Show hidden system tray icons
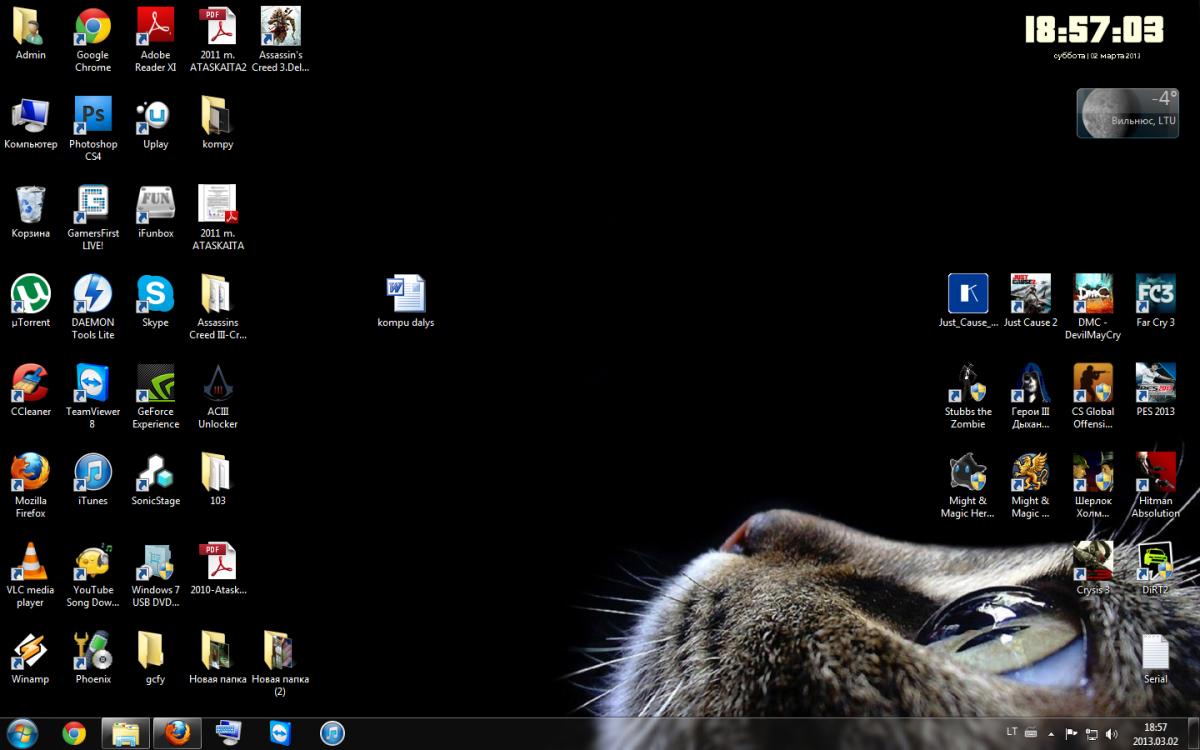 (1053, 733)
